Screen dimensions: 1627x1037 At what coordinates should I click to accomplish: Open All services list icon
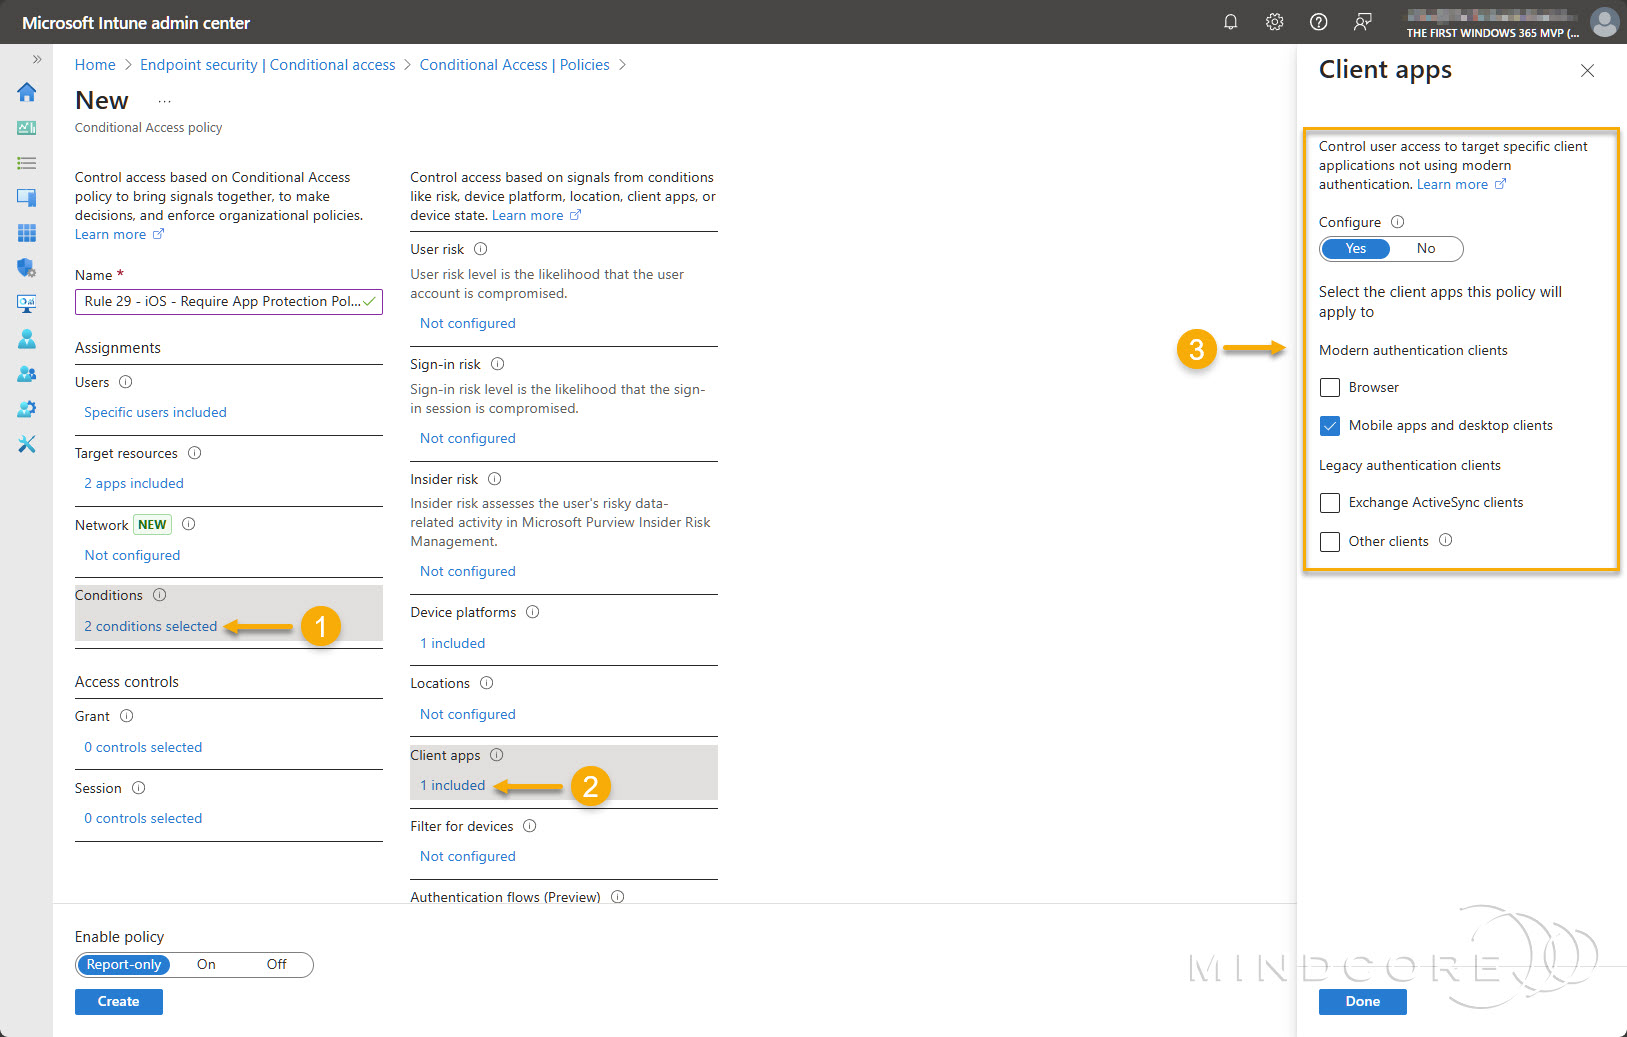(x=27, y=163)
